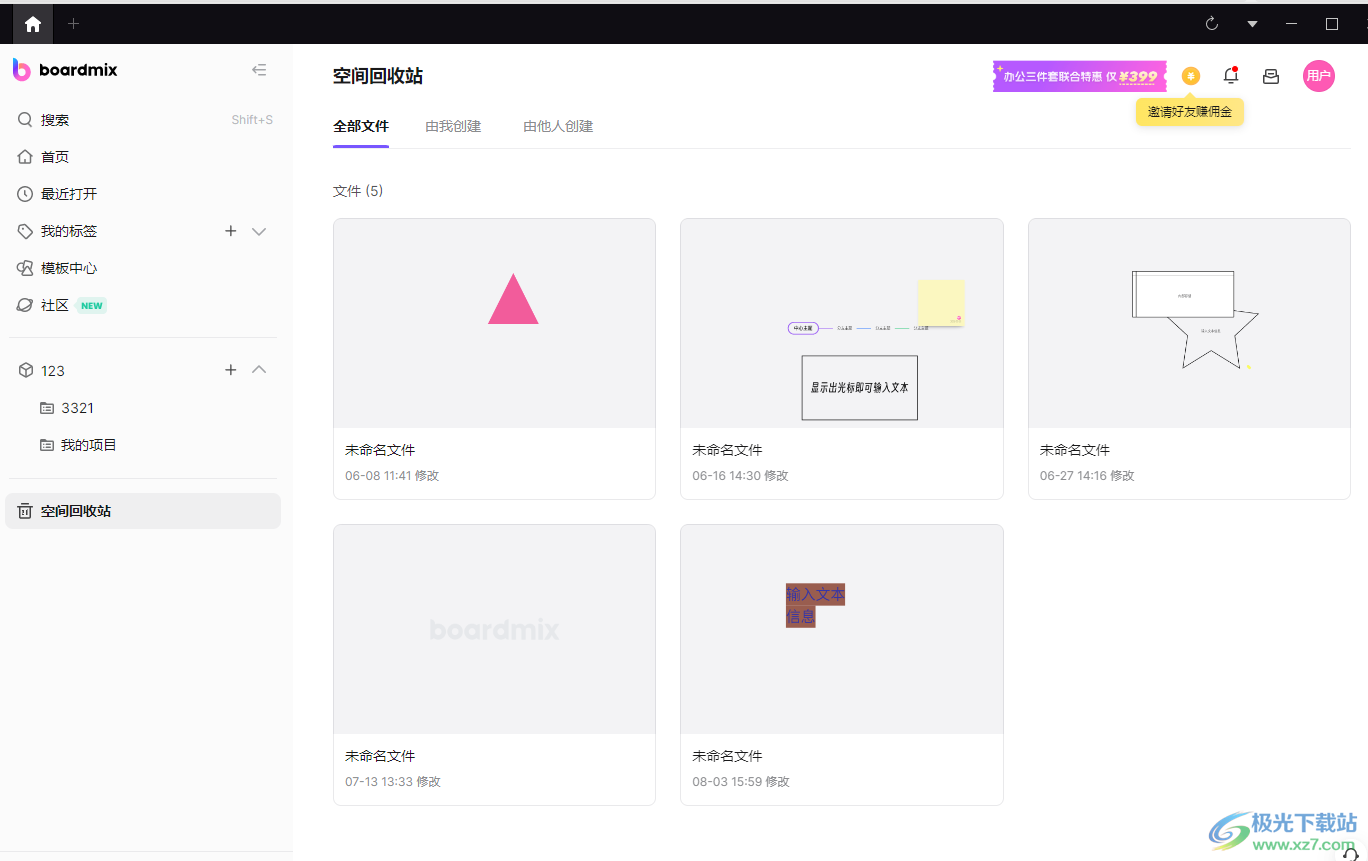
Task: Switch to 由我创建 tab
Action: coord(453,127)
